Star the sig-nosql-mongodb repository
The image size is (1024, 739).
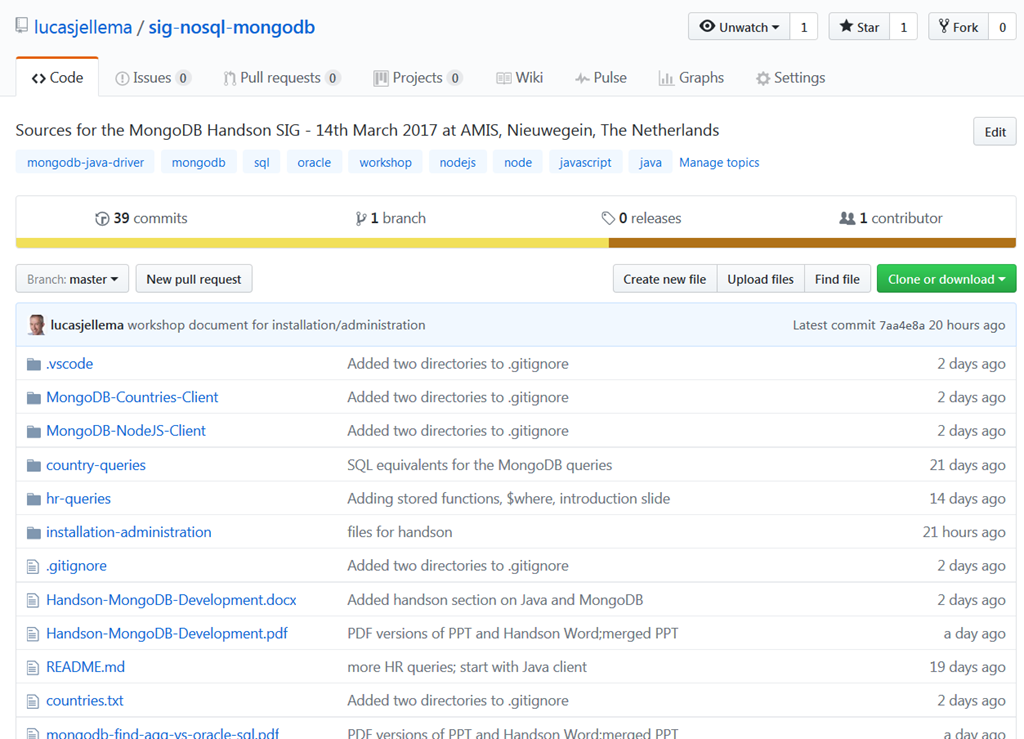coord(858,27)
